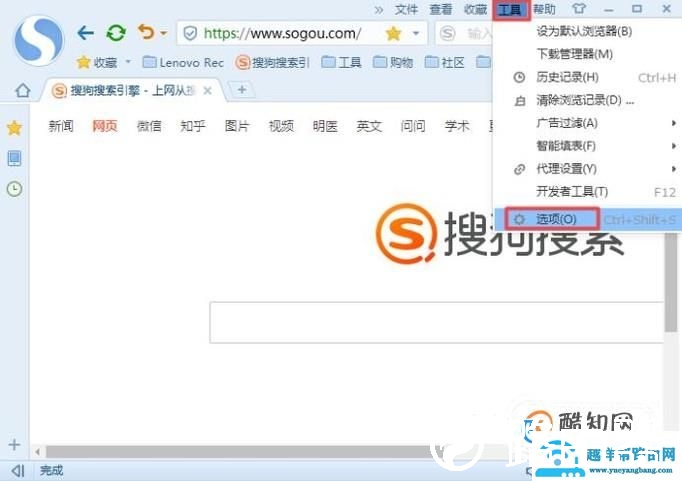Open 搜狗搜索引 bookmark
The image size is (682, 481).
click(x=272, y=63)
